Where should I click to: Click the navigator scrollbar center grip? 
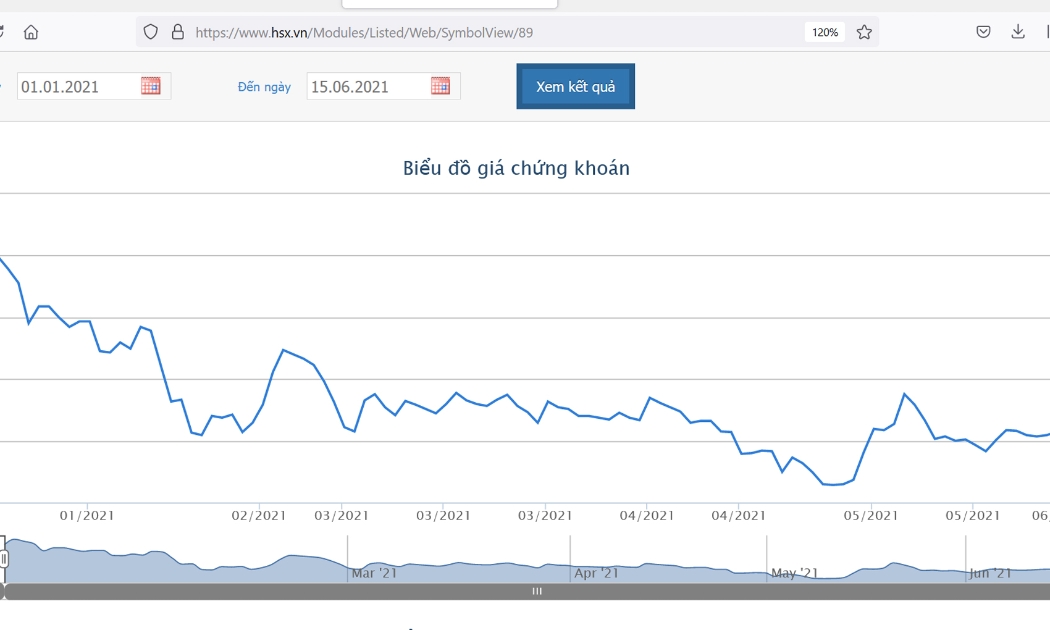537,591
